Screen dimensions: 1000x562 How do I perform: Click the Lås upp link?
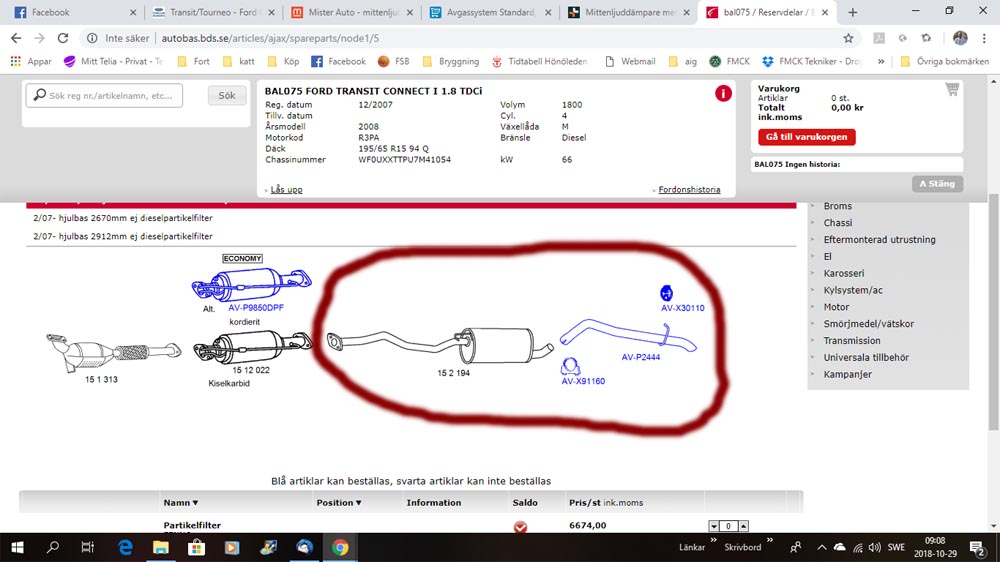click(x=286, y=189)
